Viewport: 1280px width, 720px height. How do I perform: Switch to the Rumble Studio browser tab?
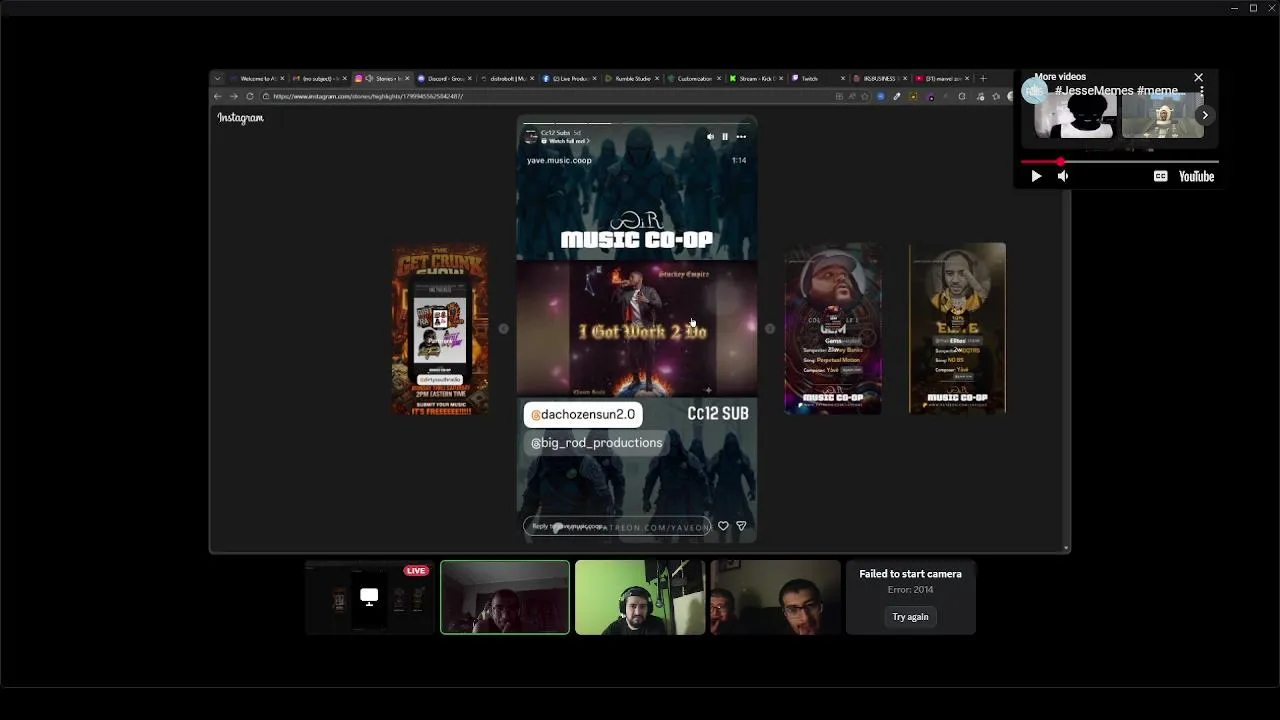click(x=630, y=78)
